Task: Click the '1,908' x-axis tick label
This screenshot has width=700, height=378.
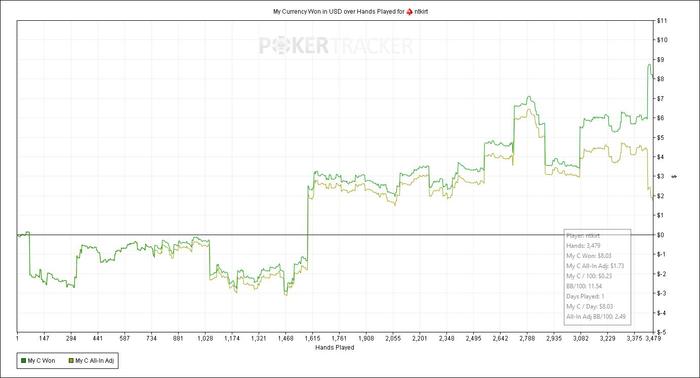Action: pos(366,339)
